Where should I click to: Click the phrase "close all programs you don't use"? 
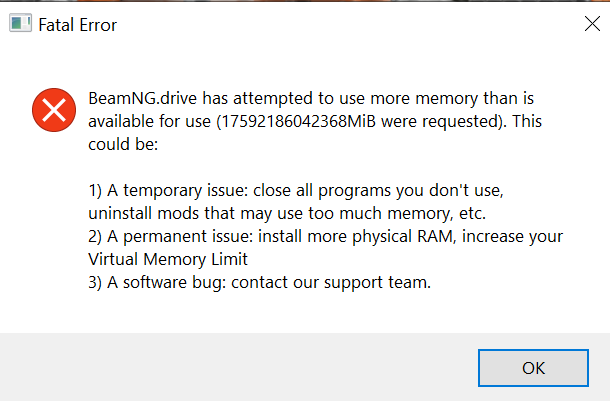(x=378, y=191)
